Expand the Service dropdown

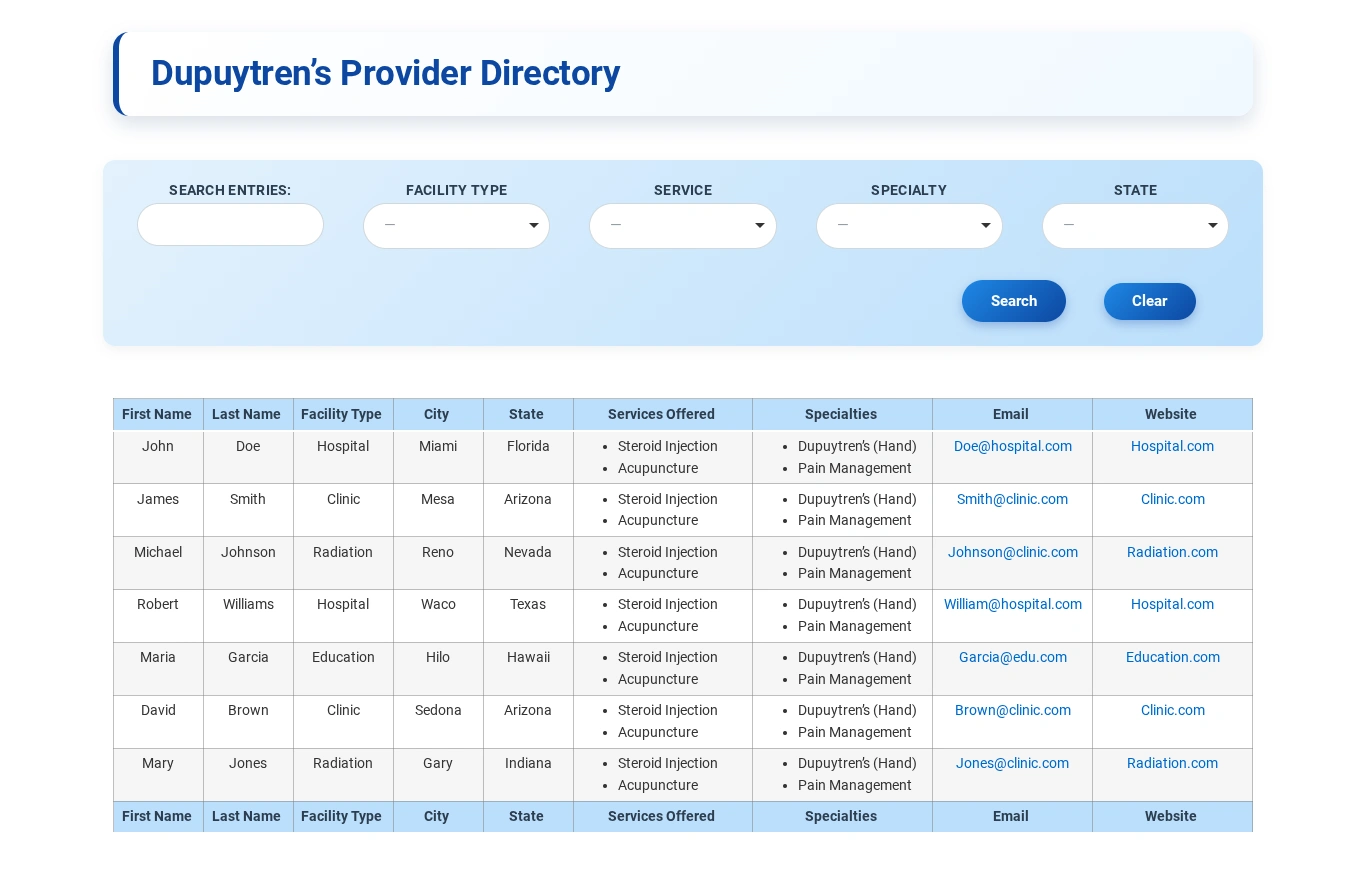[683, 226]
